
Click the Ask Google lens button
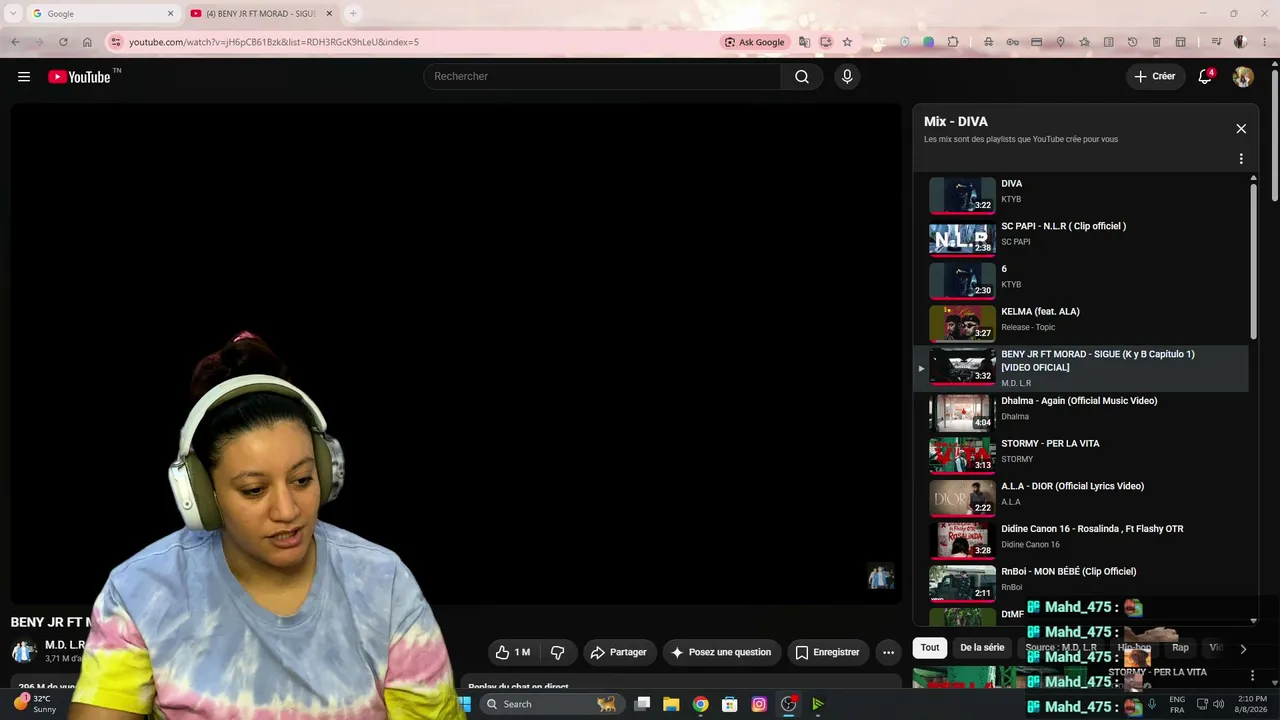click(x=755, y=42)
